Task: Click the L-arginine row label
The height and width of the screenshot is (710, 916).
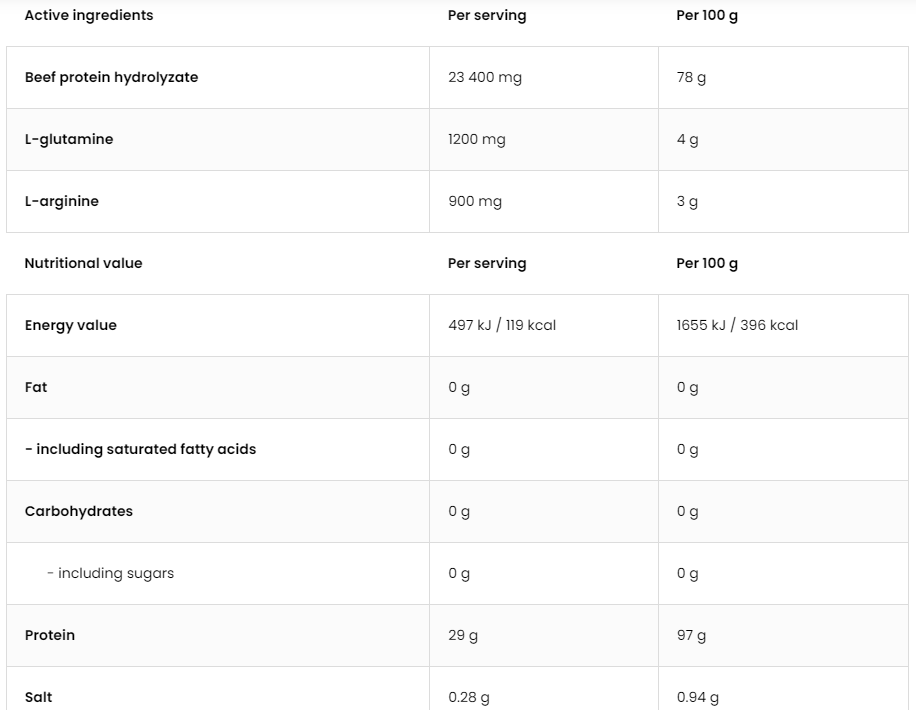Action: click(62, 201)
